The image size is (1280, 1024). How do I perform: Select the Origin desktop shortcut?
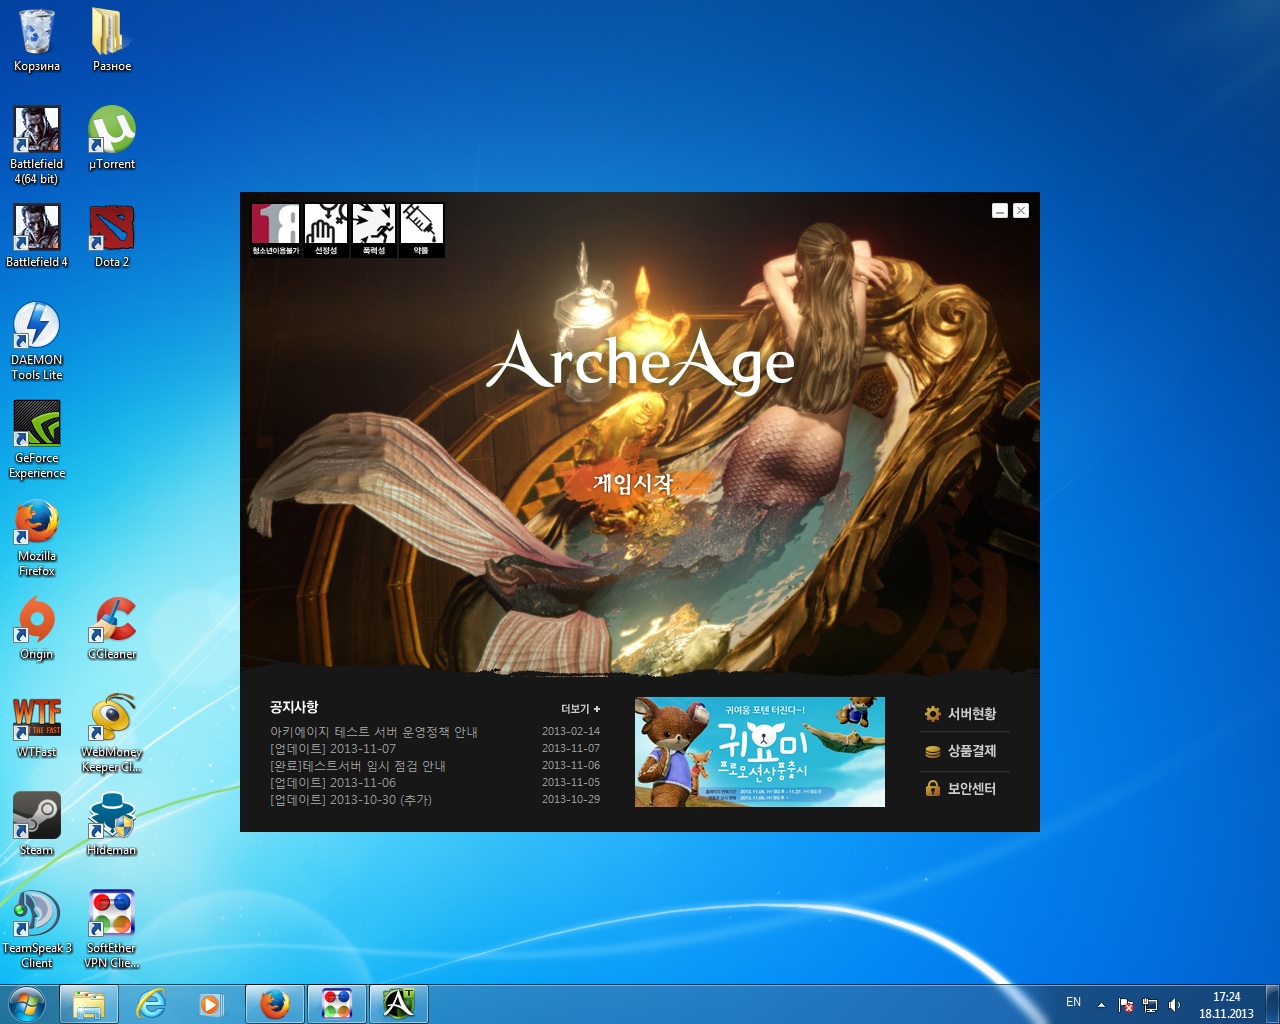[x=37, y=629]
